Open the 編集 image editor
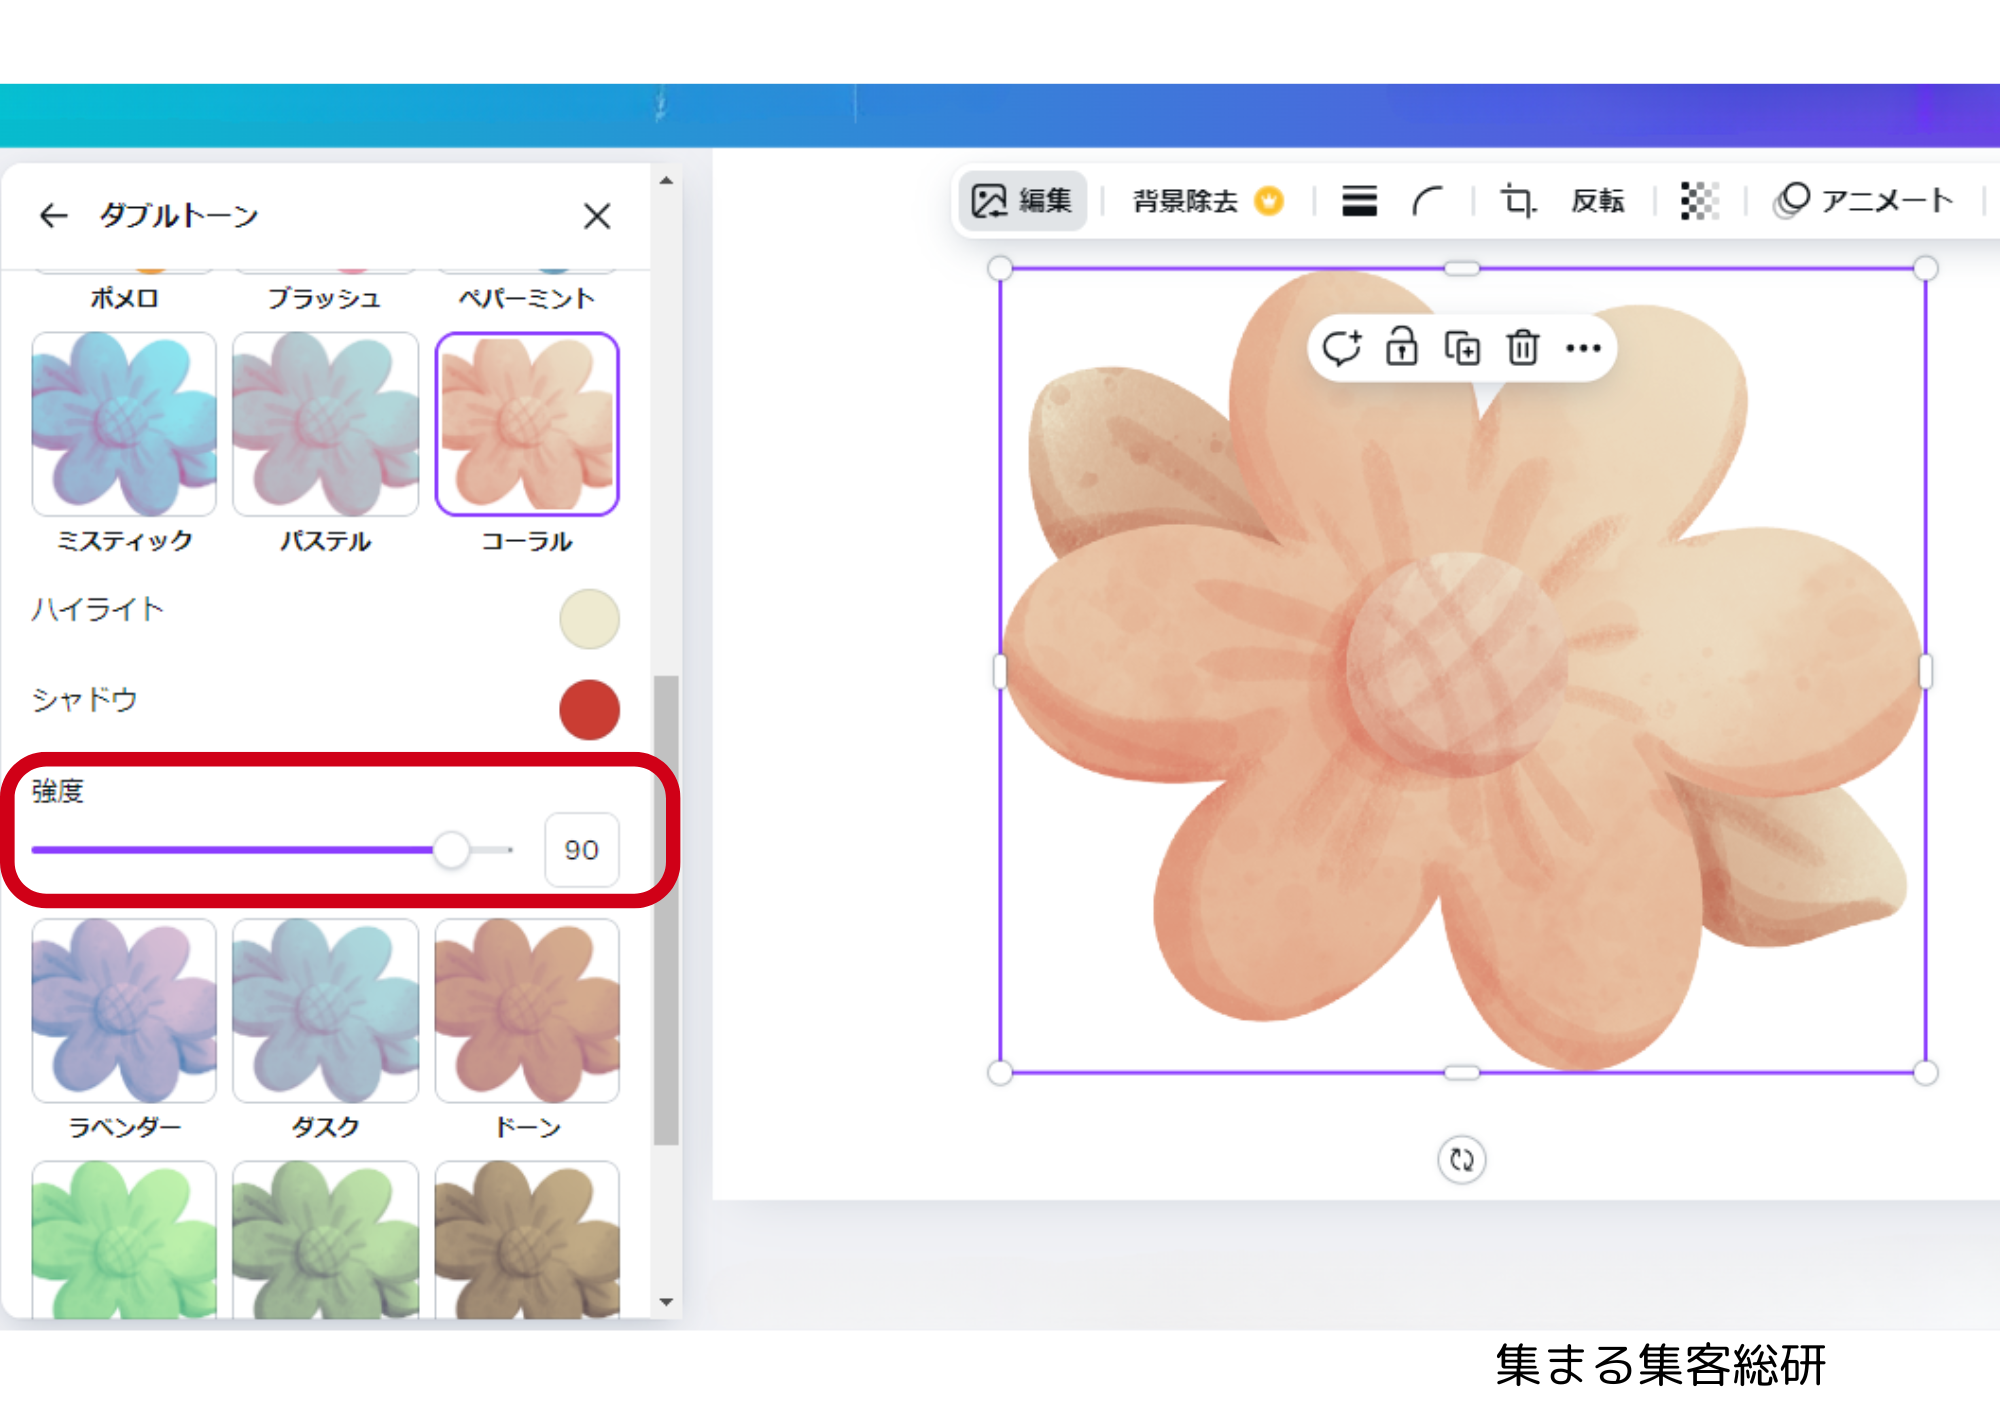This screenshot has width=2000, height=1414. pos(1022,201)
